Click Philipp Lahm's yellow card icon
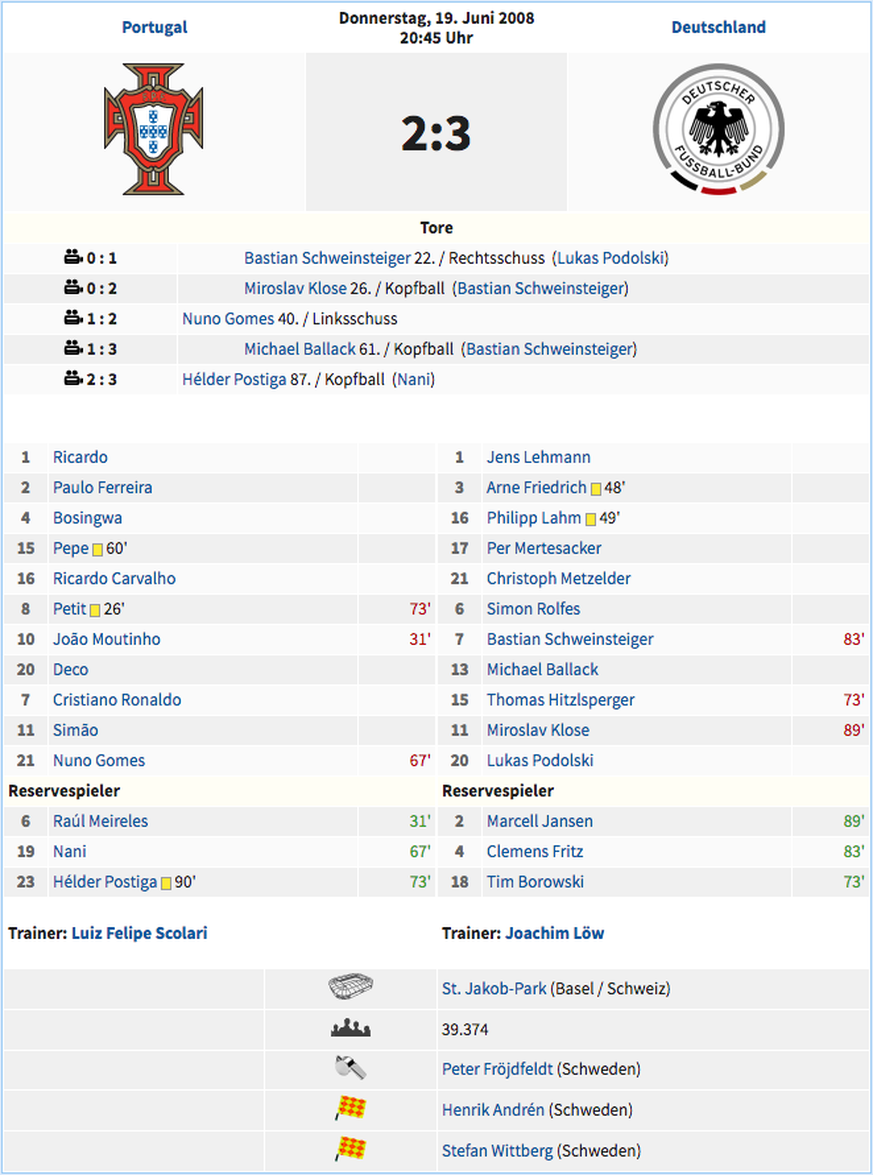 point(590,519)
